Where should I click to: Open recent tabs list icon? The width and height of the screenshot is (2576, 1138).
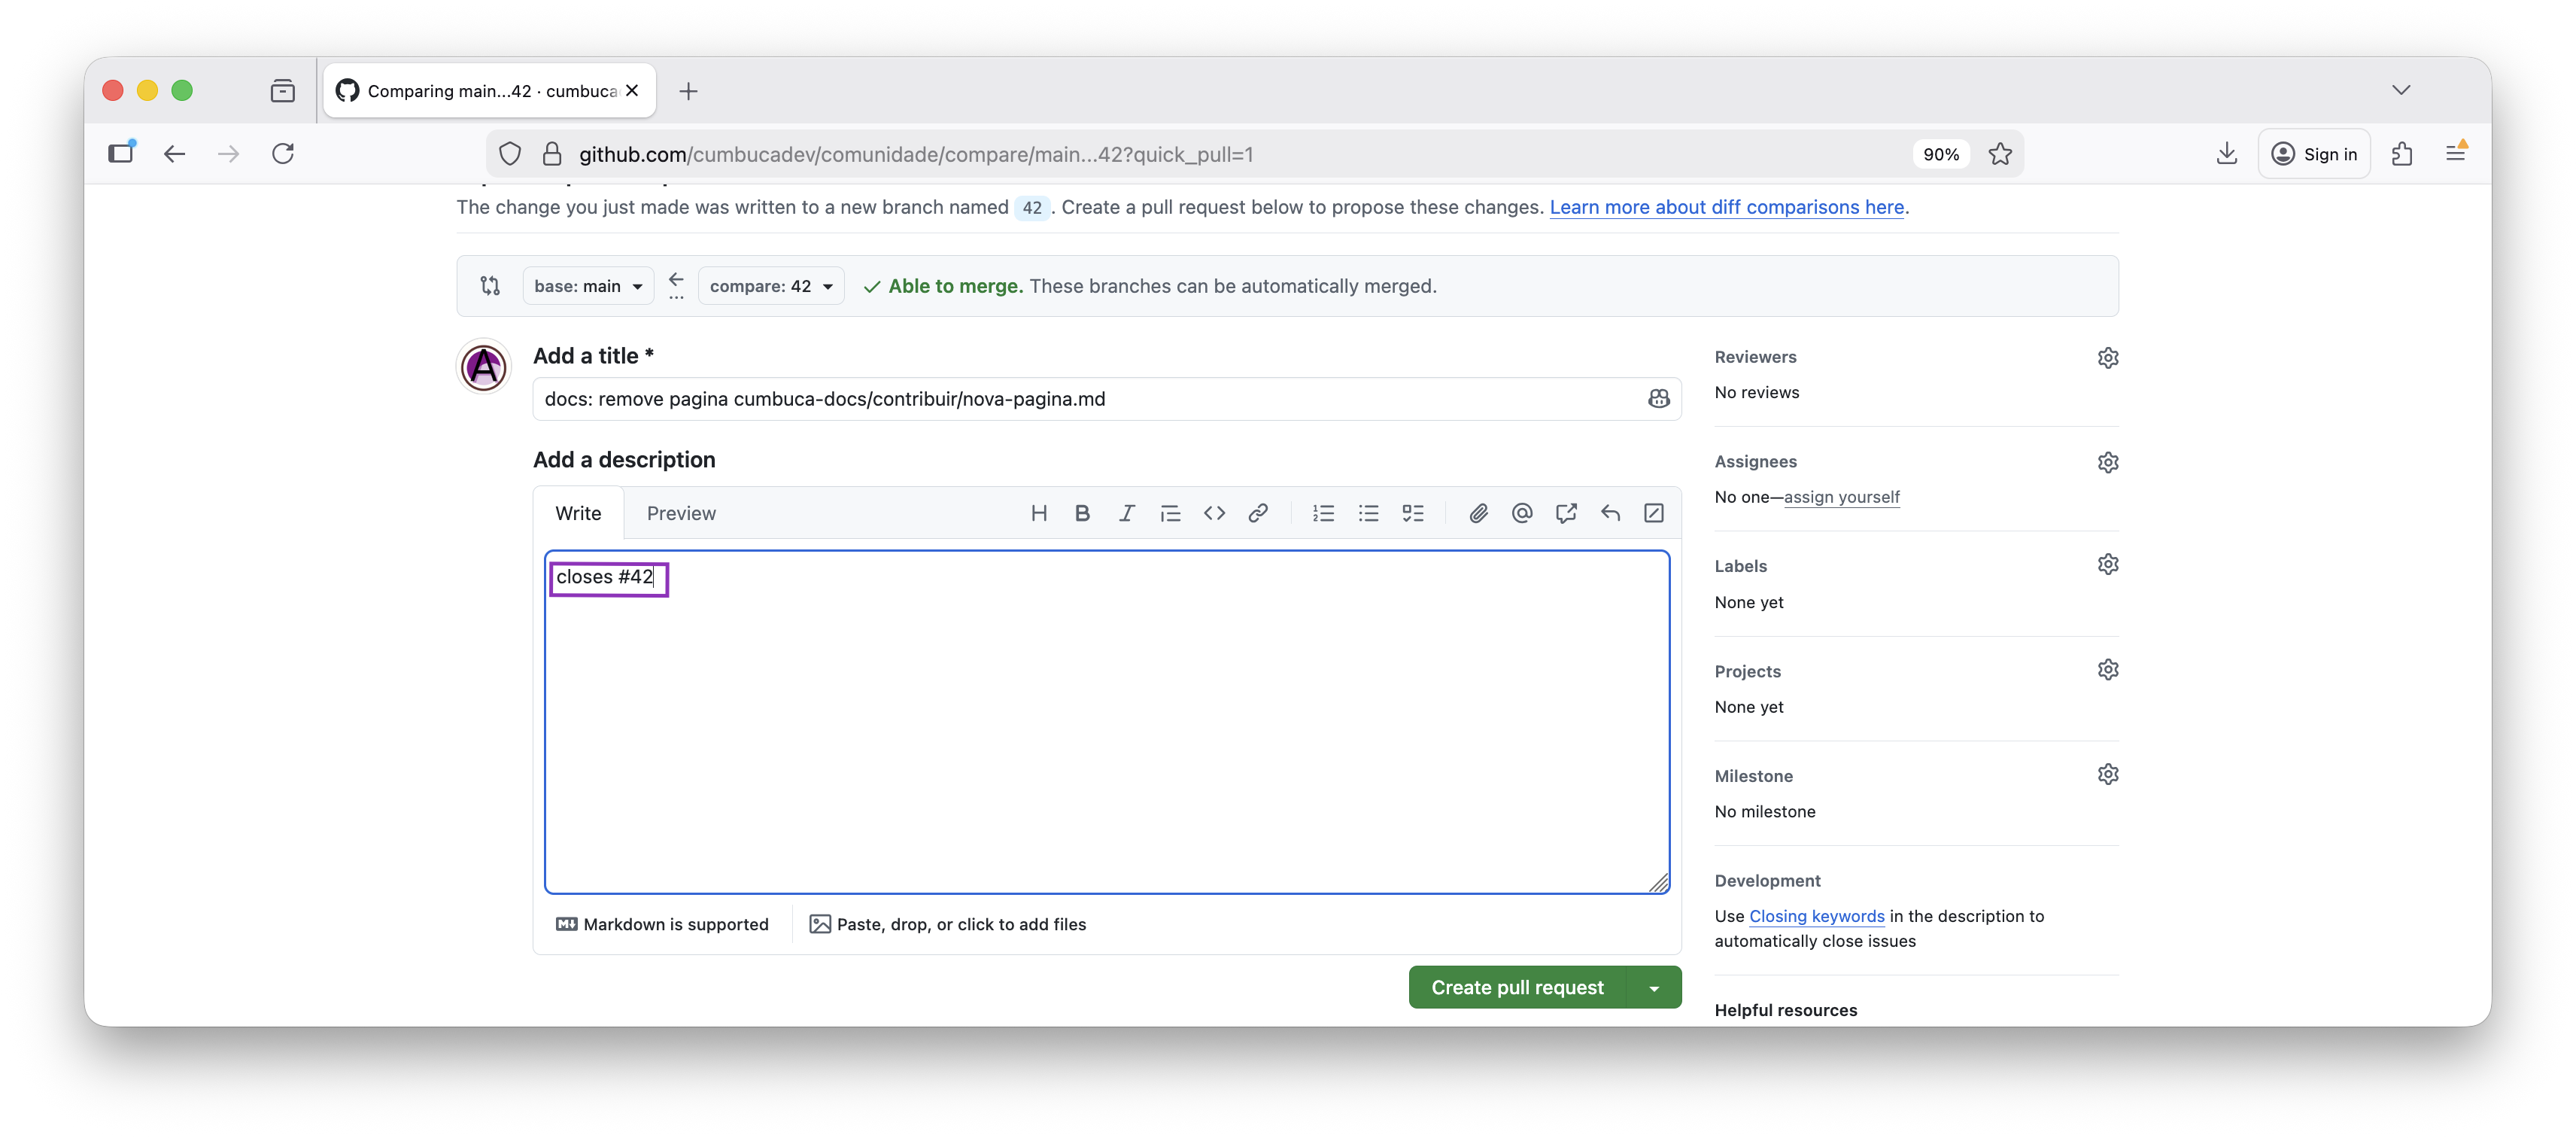click(x=283, y=91)
